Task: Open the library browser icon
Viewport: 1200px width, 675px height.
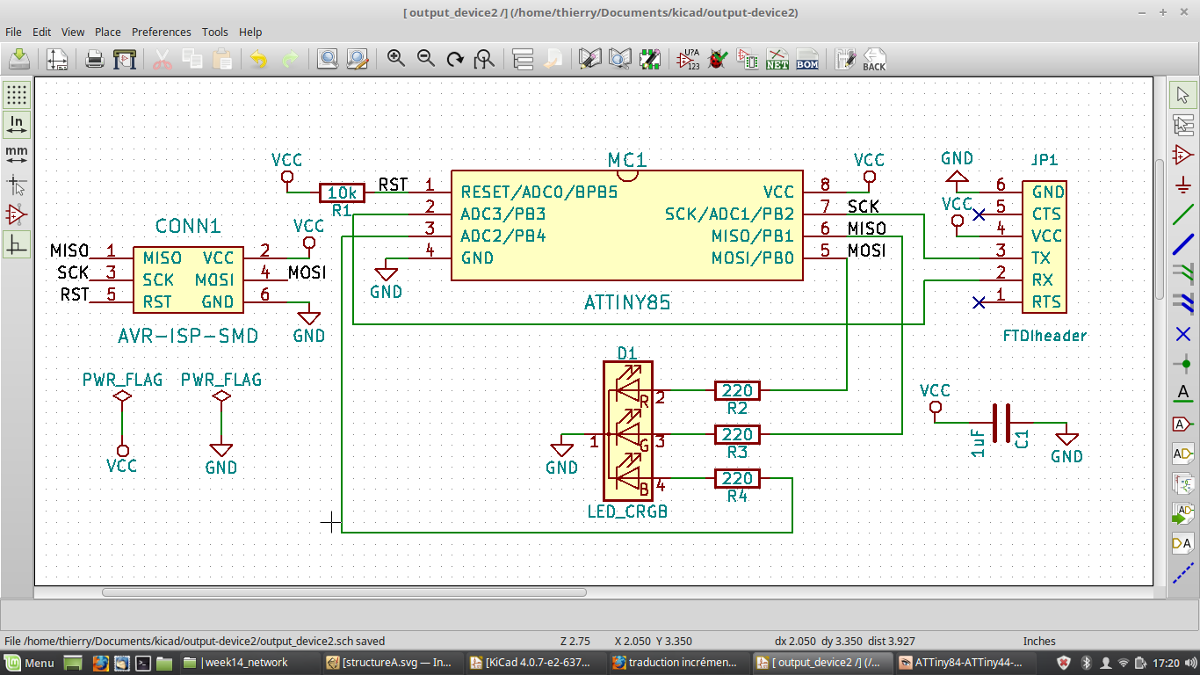Action: pos(621,59)
